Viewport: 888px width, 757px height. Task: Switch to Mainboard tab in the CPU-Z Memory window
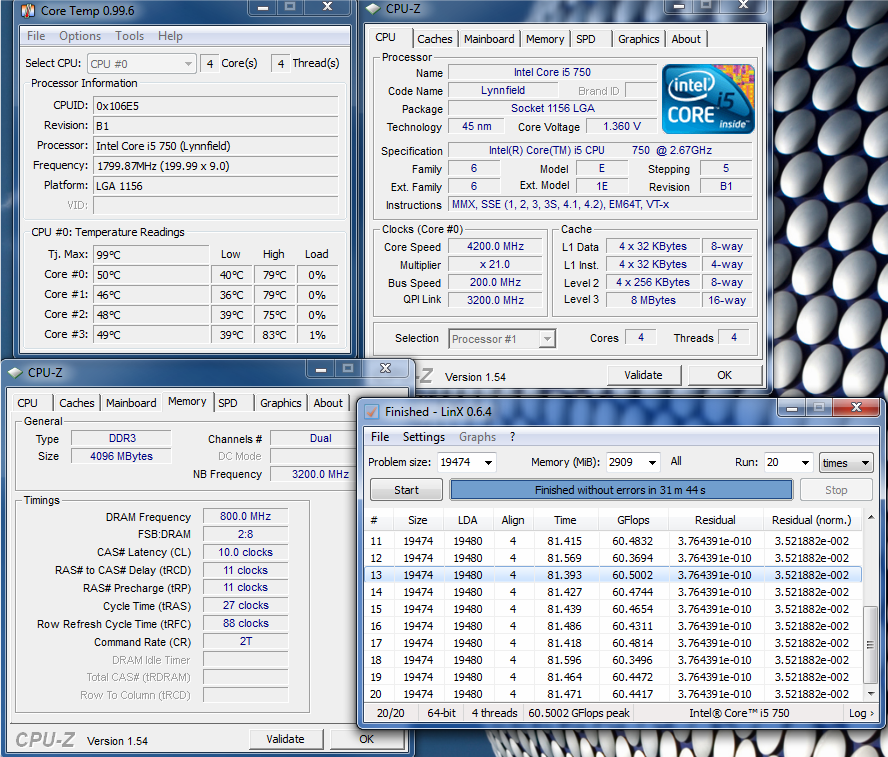(131, 403)
